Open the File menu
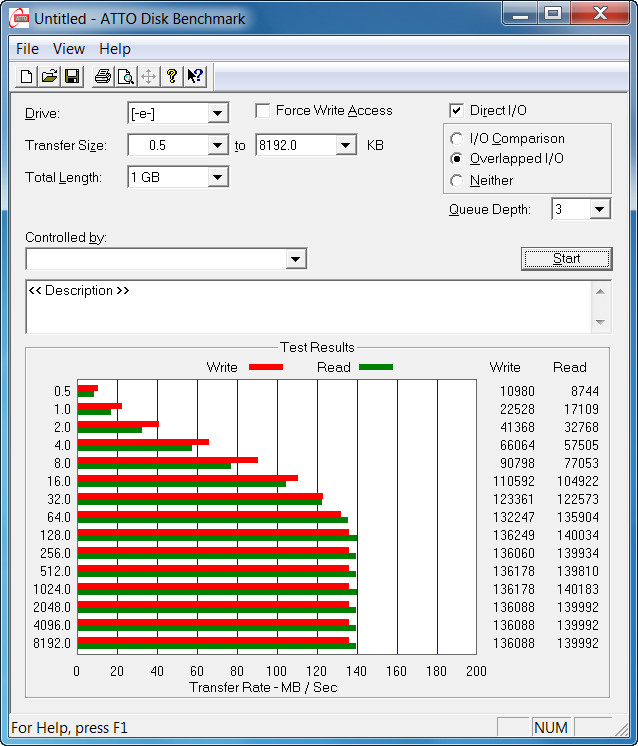This screenshot has width=638, height=746. coord(27,49)
